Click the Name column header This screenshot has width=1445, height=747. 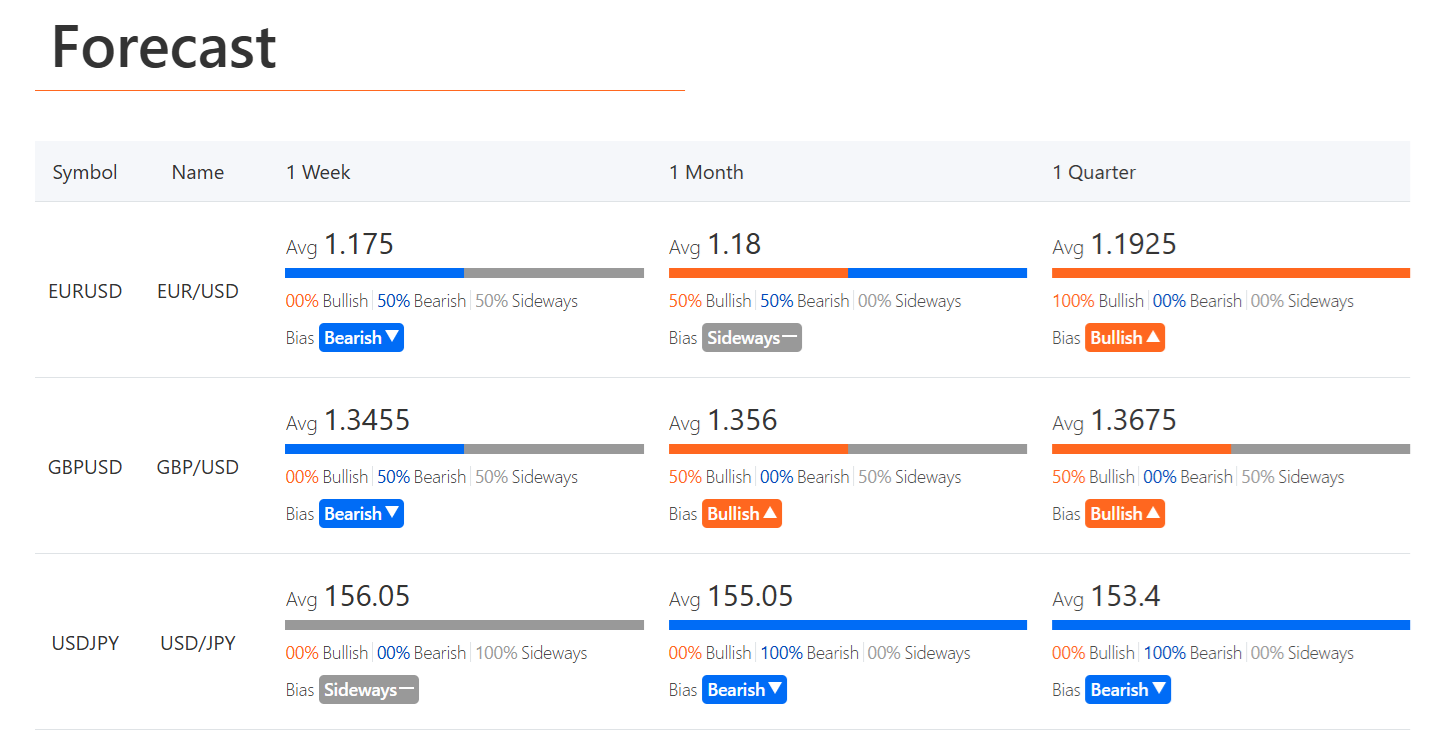[198, 172]
